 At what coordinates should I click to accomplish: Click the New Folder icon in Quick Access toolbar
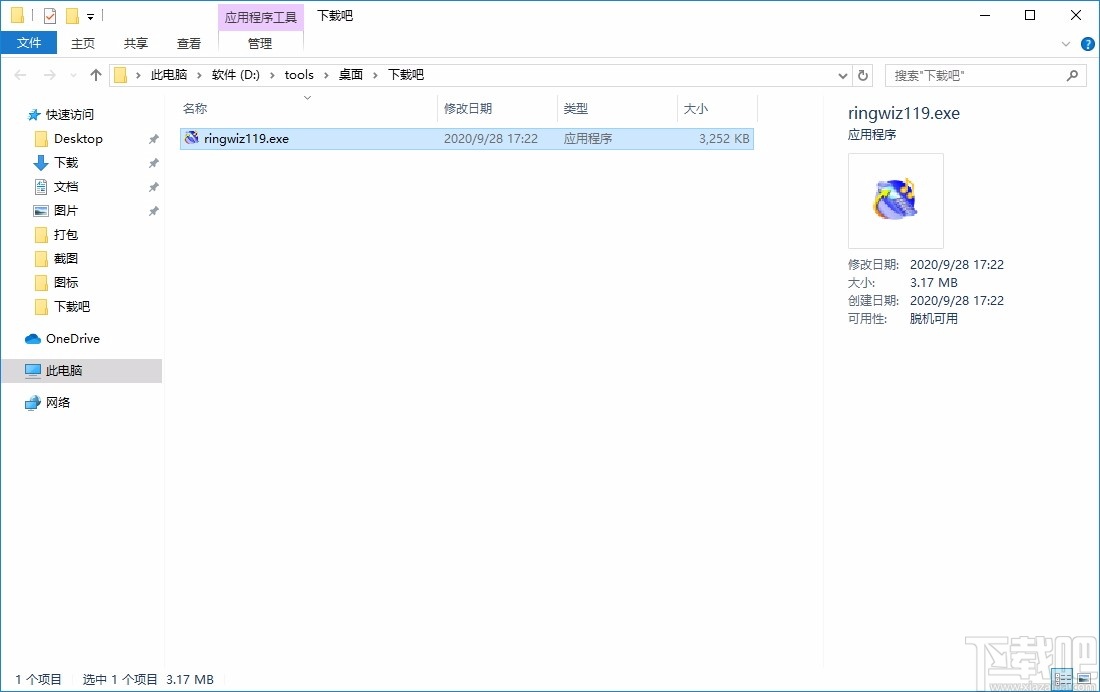click(72, 15)
